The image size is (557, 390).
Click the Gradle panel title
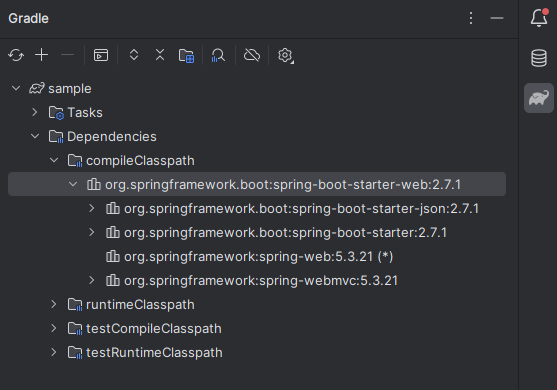point(28,18)
